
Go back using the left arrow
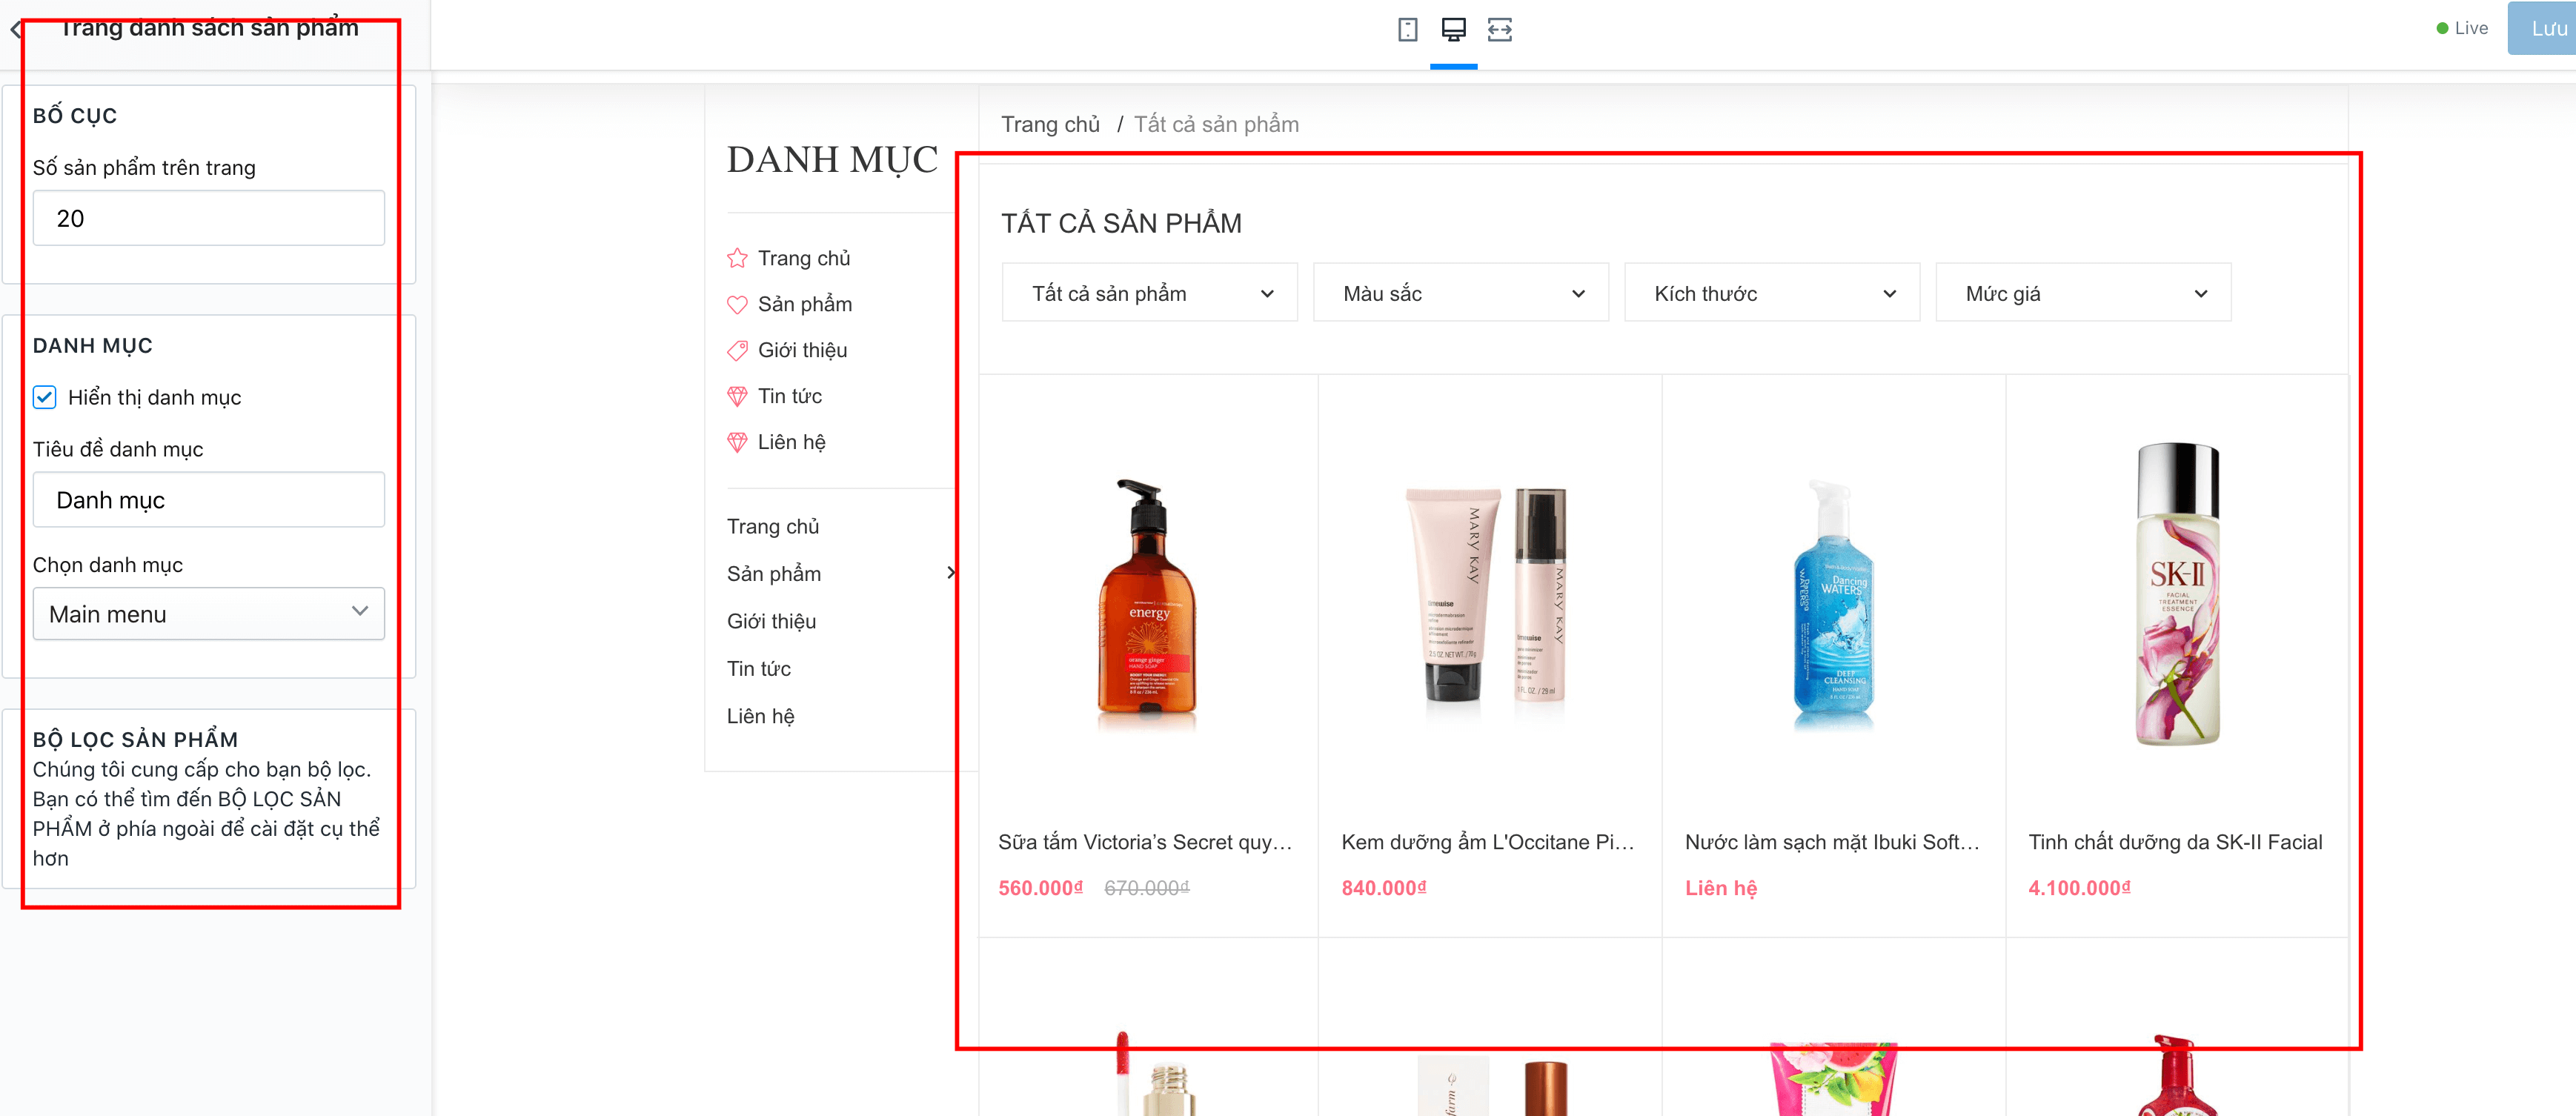[15, 29]
